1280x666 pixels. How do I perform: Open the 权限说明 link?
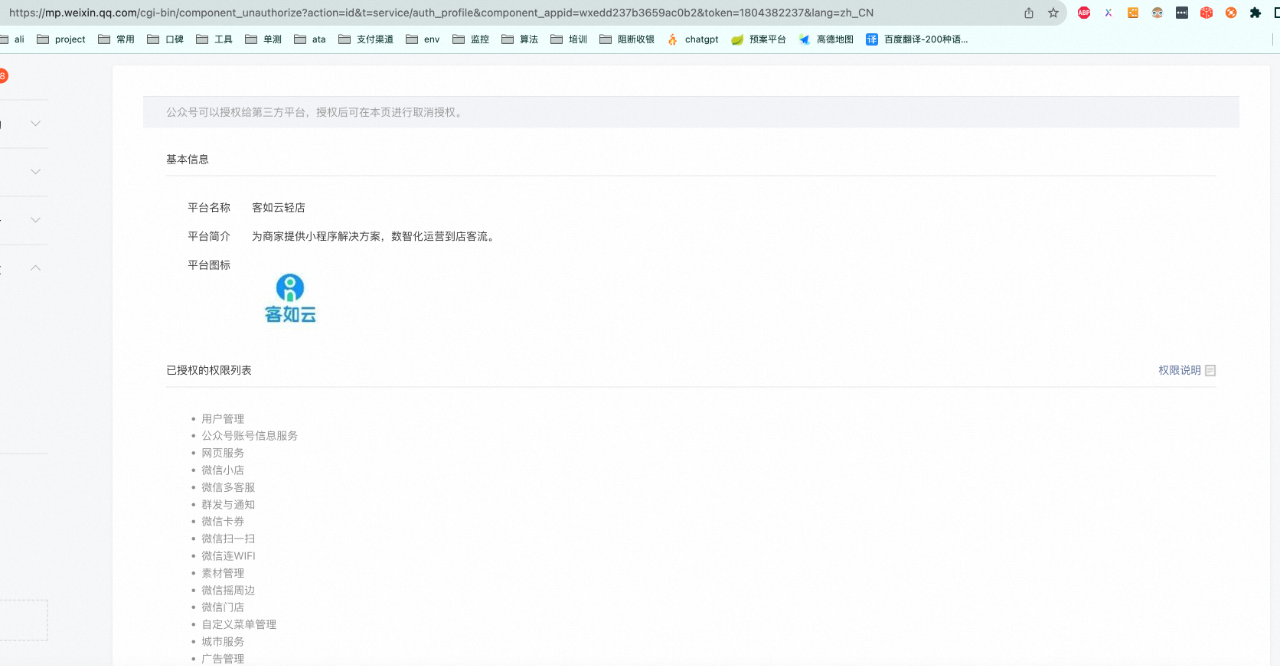click(x=1179, y=371)
